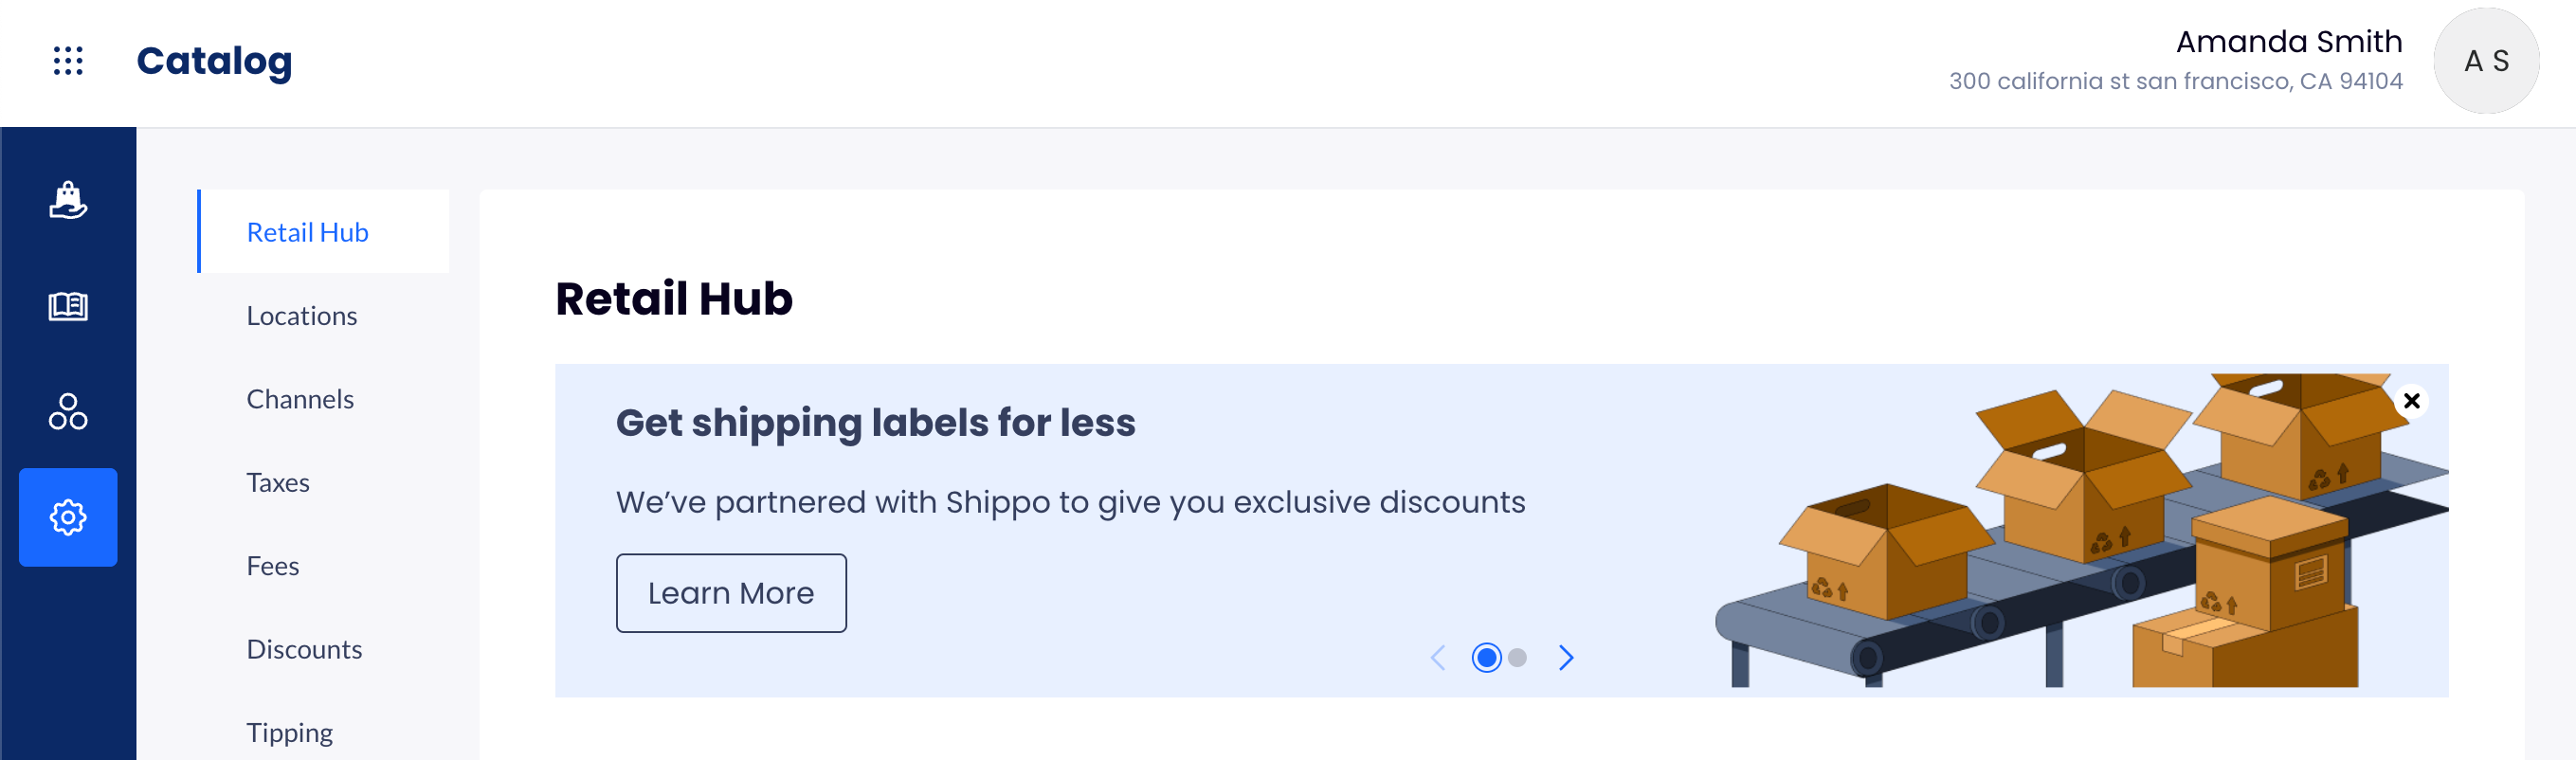The image size is (2576, 760).
Task: Open the Locations settings page
Action: pyautogui.click(x=302, y=316)
